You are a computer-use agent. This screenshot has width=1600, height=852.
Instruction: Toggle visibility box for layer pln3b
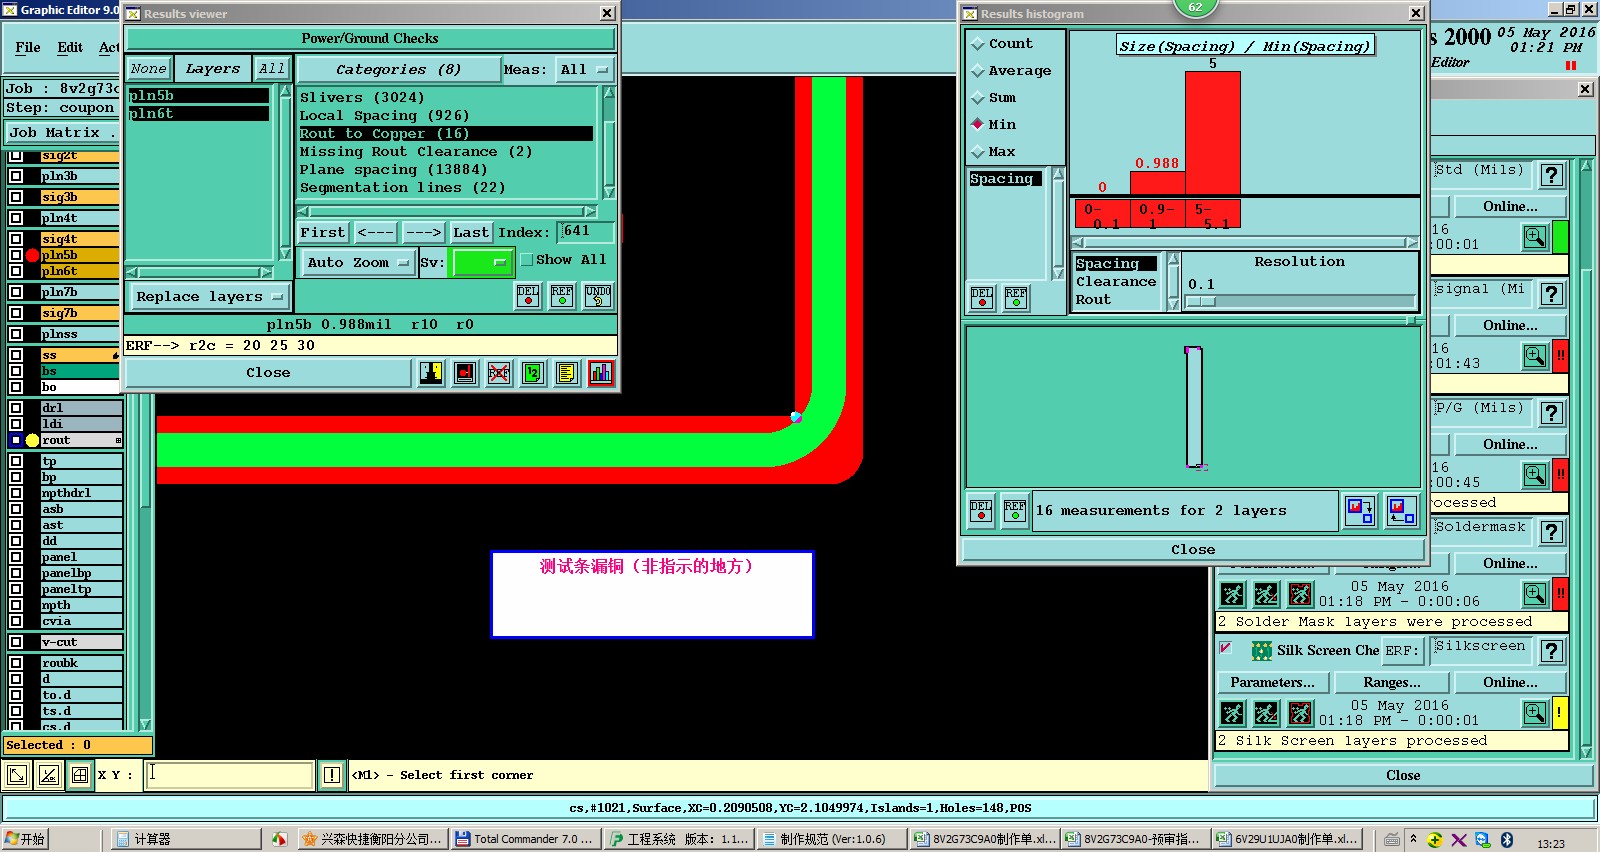[15, 175]
